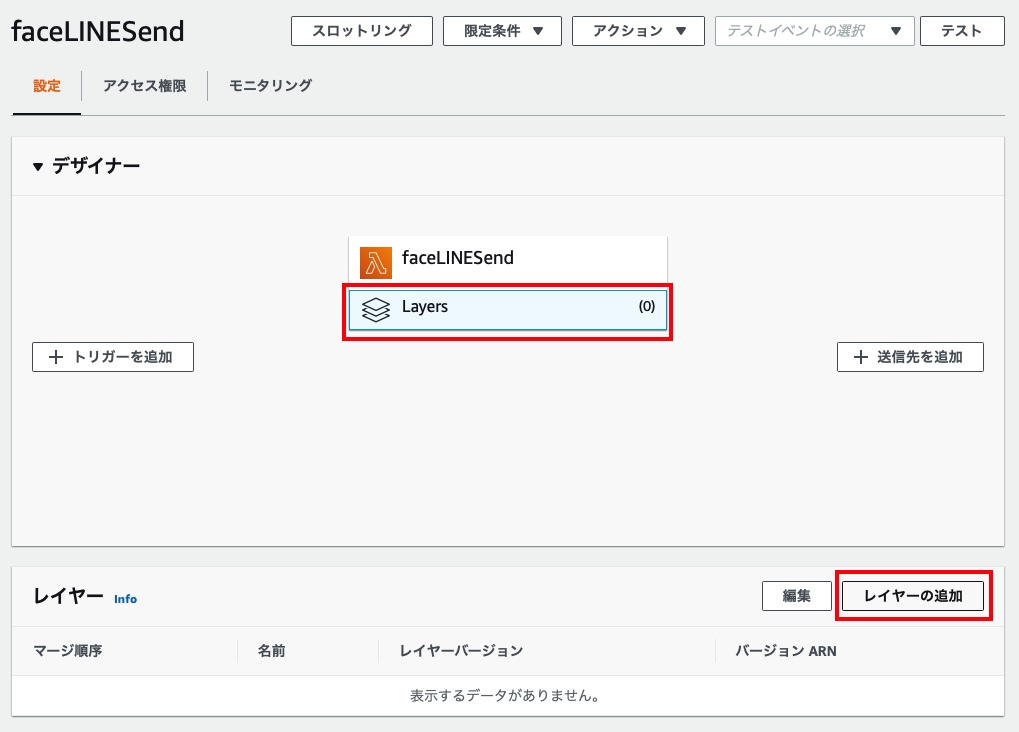Open the Info link beside レイヤー
Image resolution: width=1019 pixels, height=732 pixels.
point(125,599)
